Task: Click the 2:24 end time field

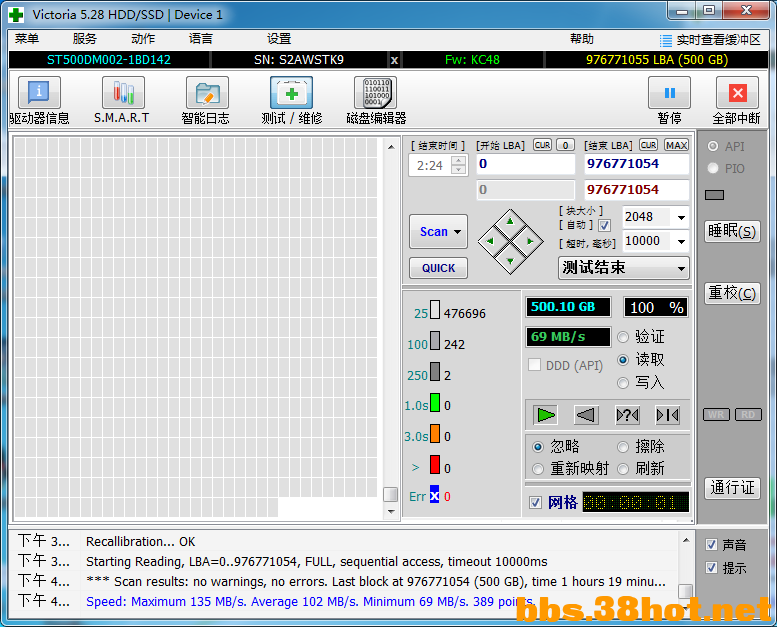Action: pyautogui.click(x=430, y=166)
